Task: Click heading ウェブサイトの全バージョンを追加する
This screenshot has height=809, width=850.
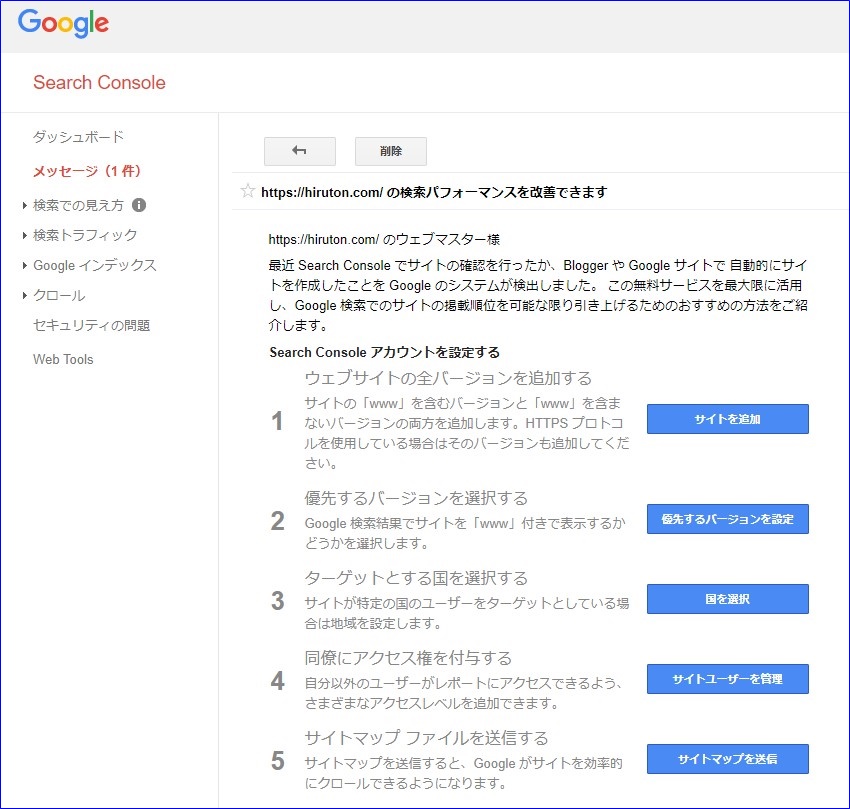Action: (448, 378)
